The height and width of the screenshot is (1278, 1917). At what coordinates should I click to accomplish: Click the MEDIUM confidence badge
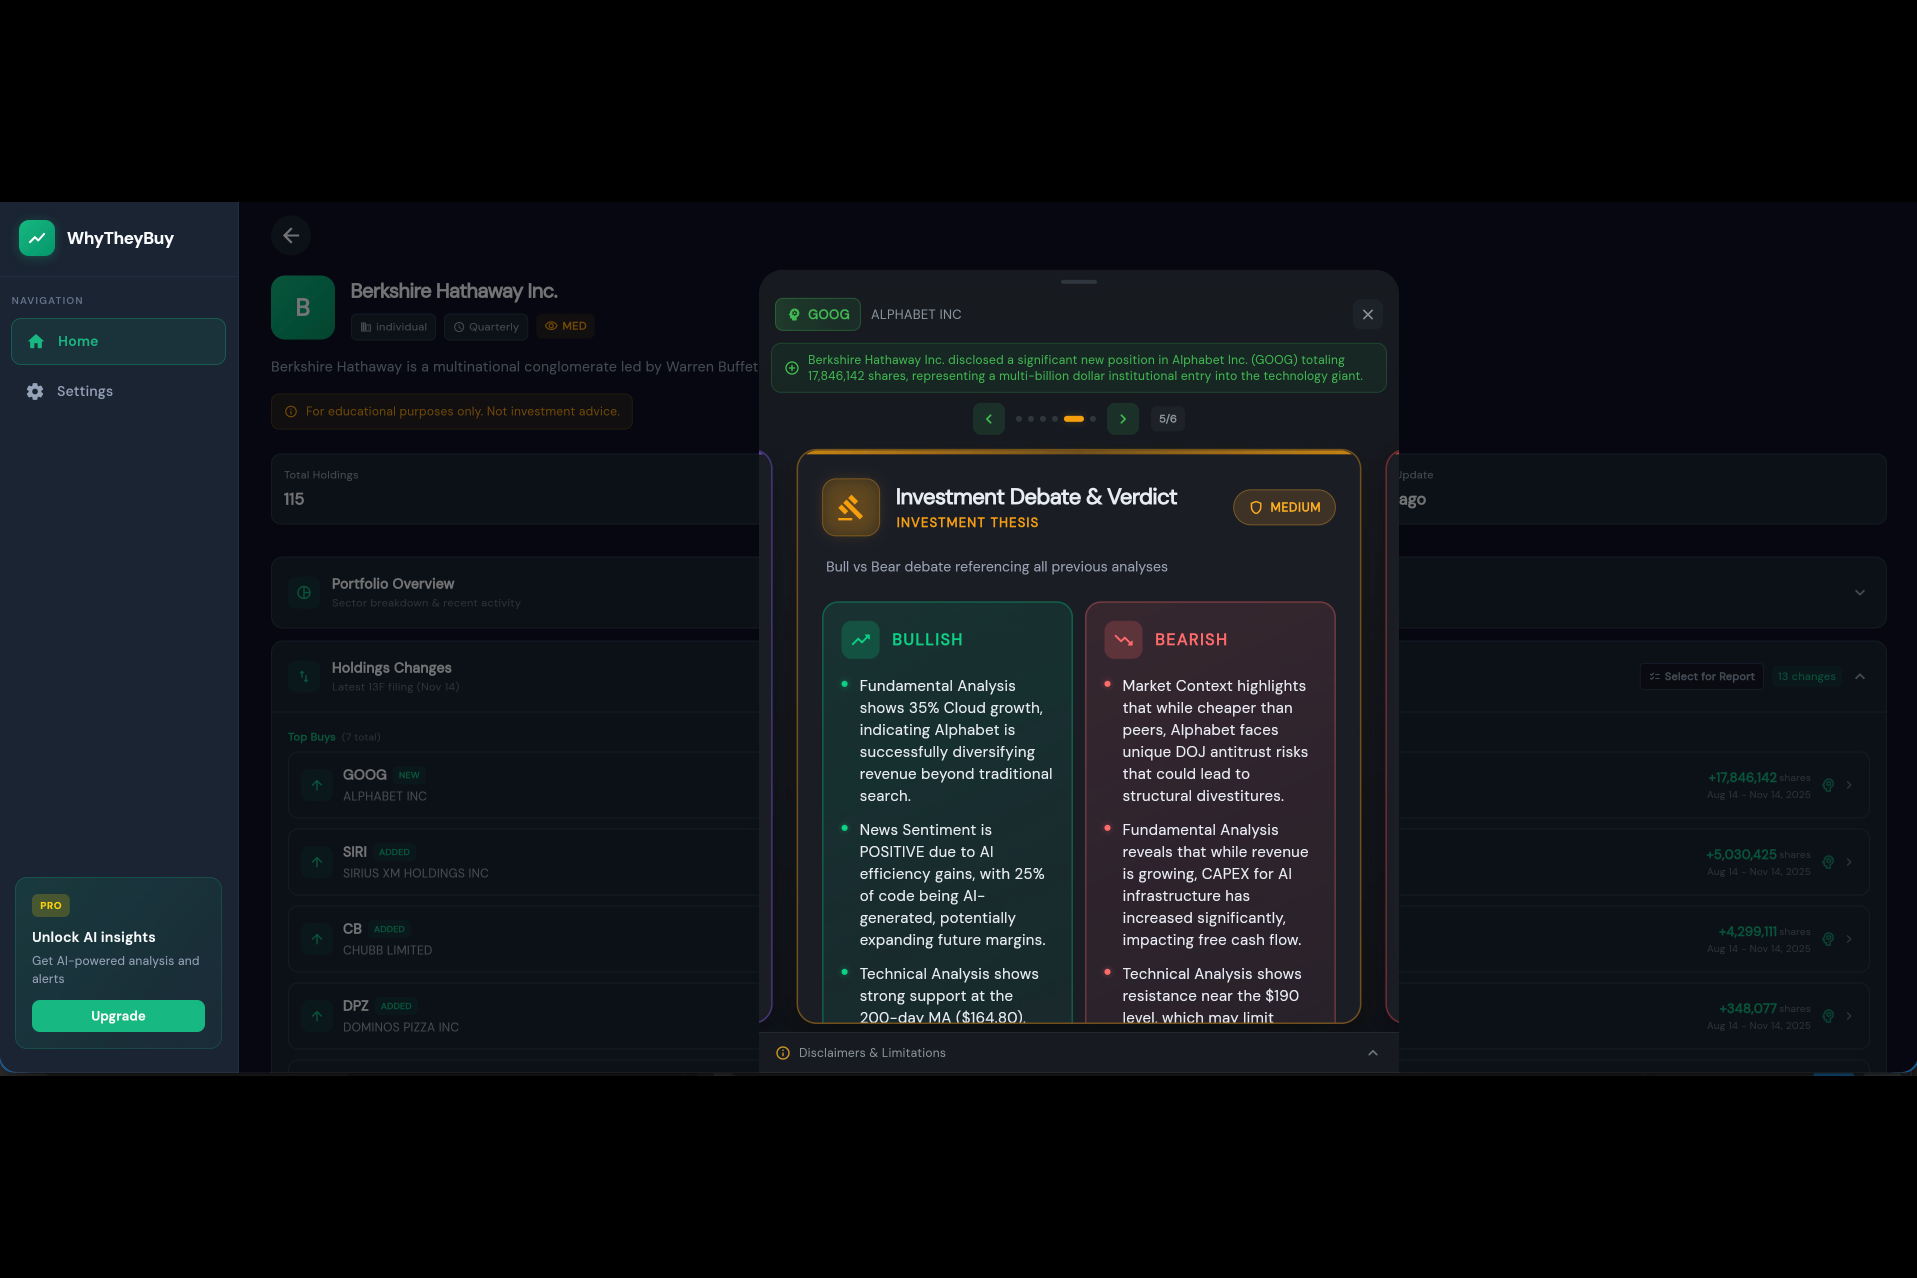click(1285, 507)
